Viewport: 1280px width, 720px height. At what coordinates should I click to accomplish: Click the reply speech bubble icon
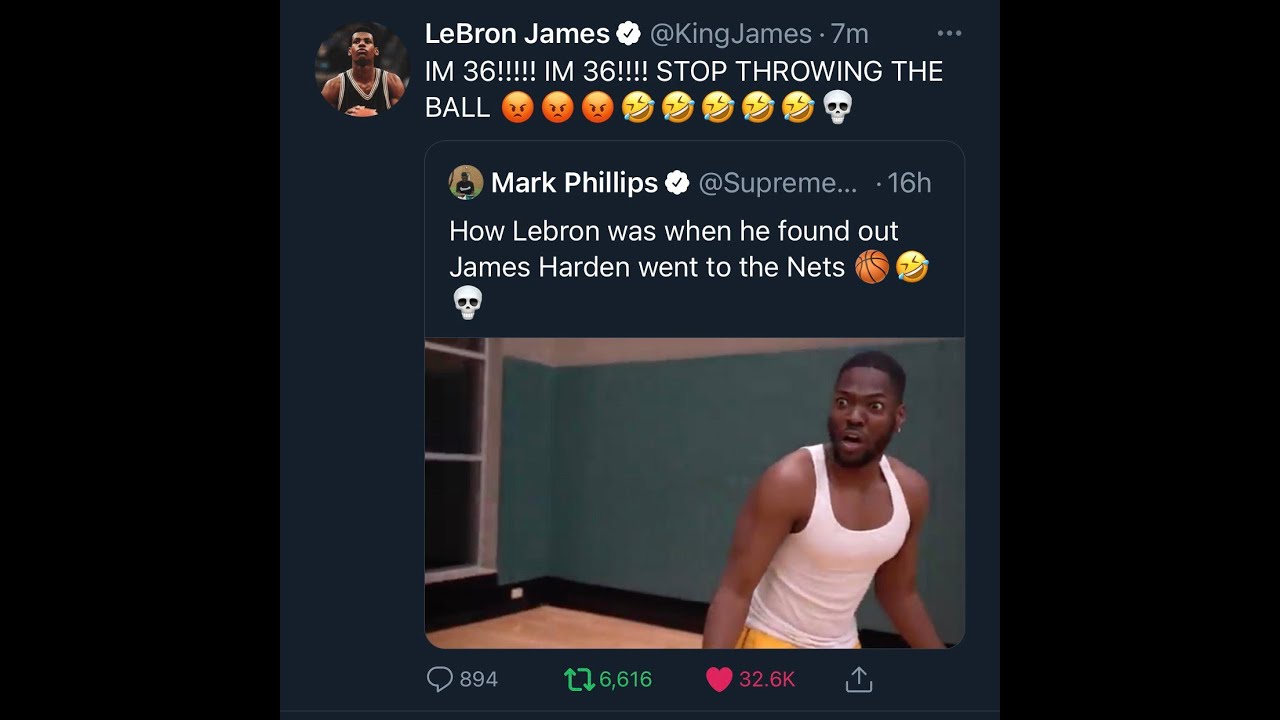click(x=440, y=680)
